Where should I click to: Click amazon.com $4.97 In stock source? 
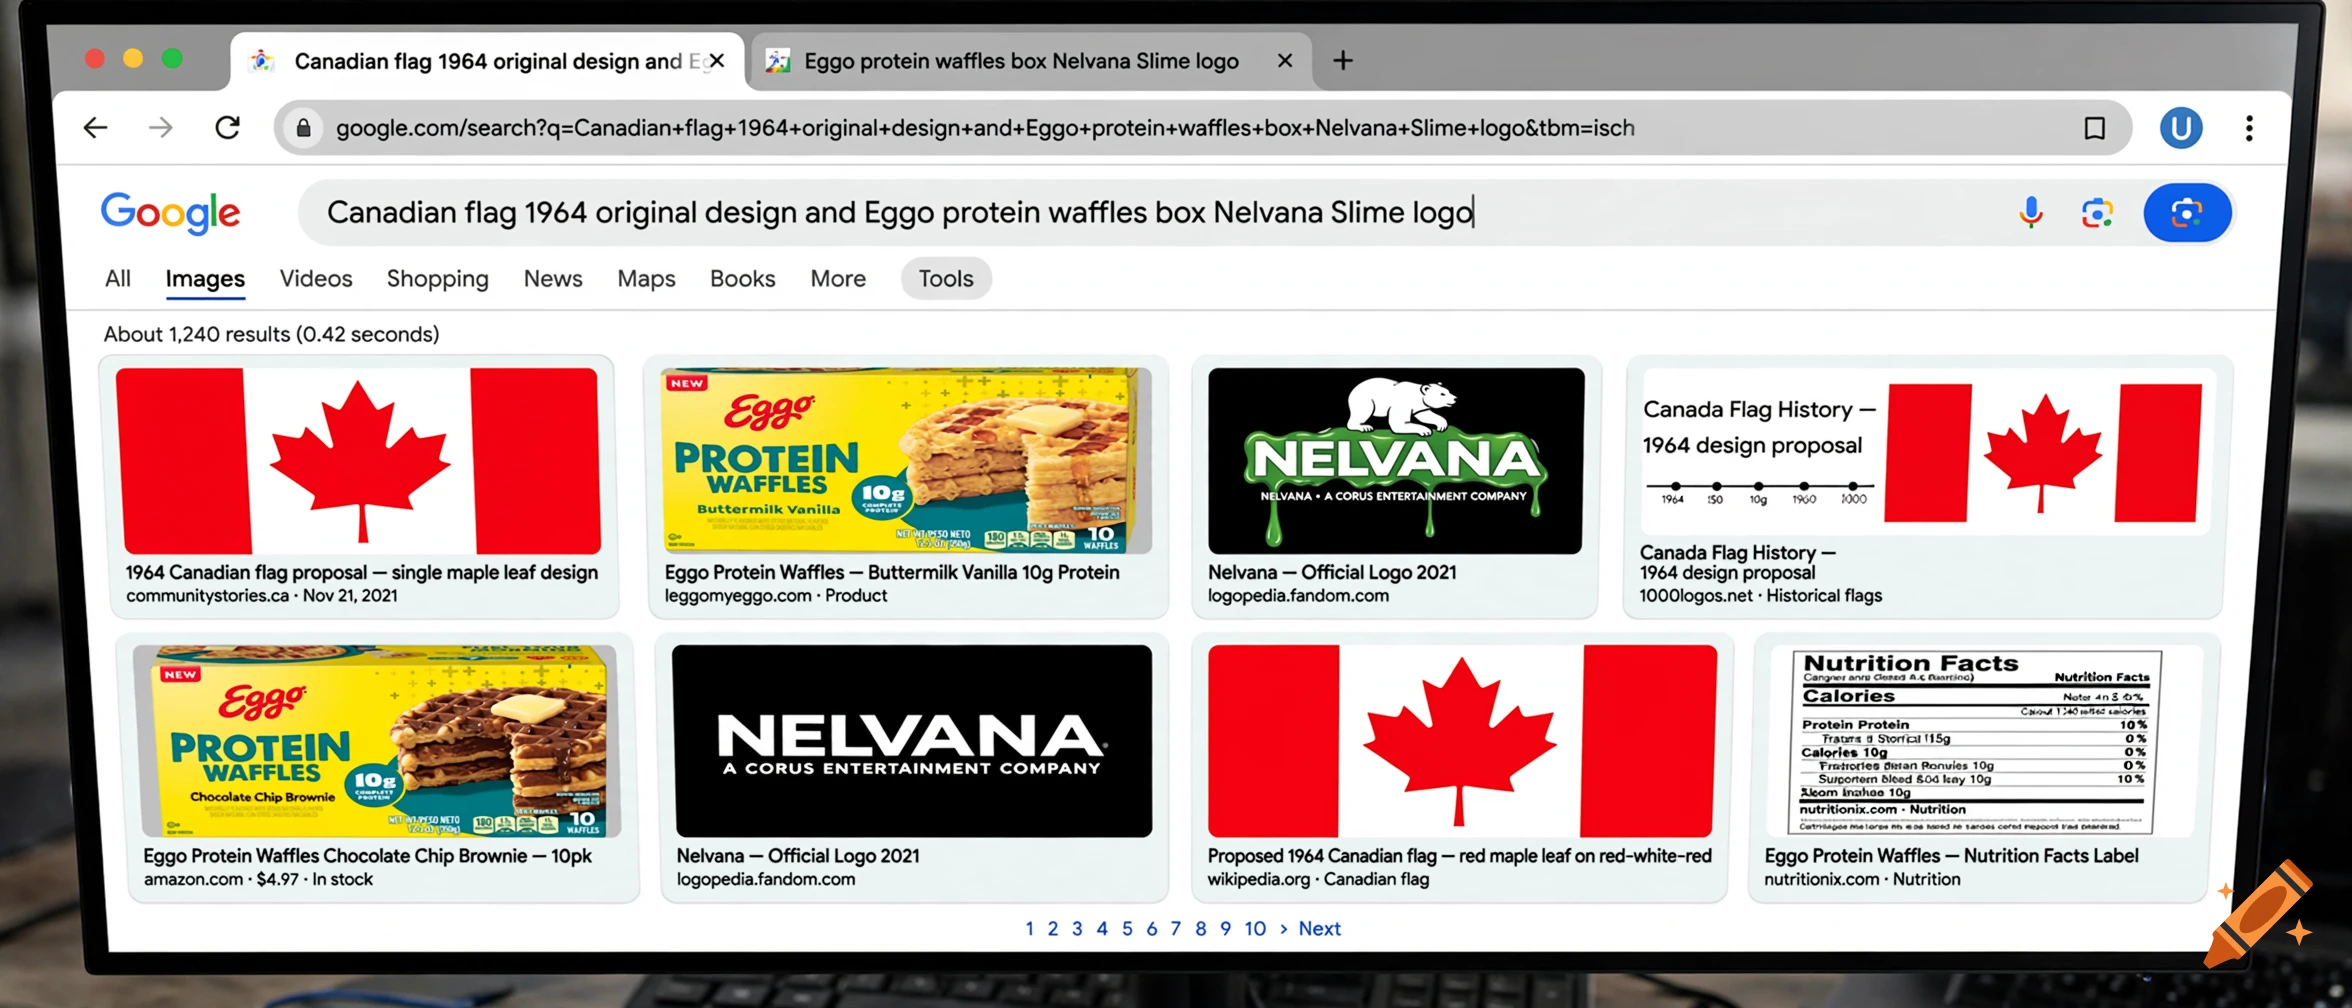tap(258, 880)
